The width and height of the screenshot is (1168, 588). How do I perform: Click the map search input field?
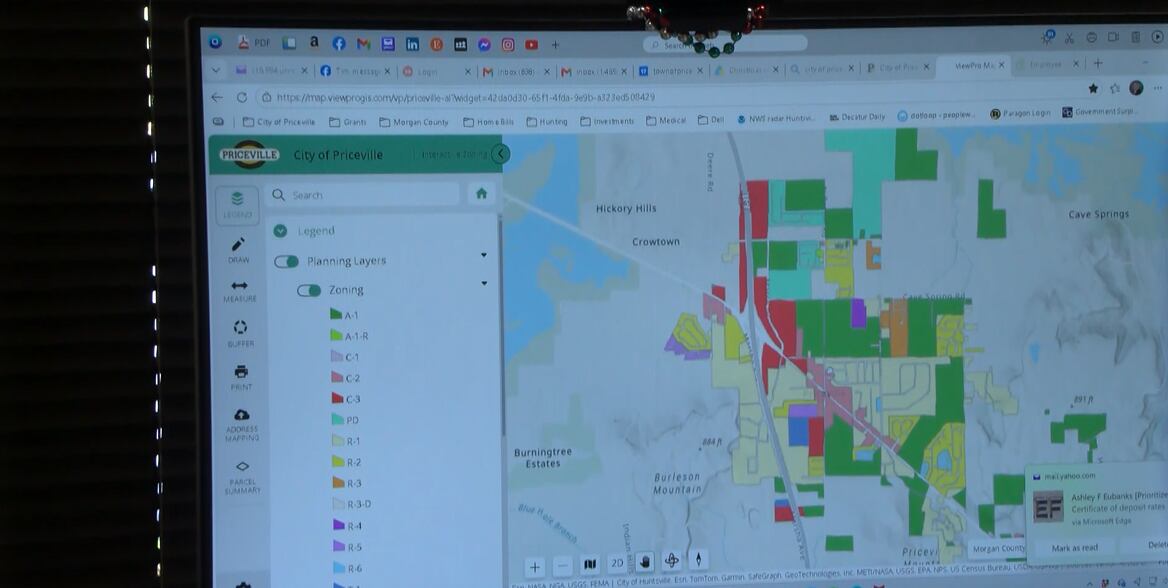pos(362,195)
